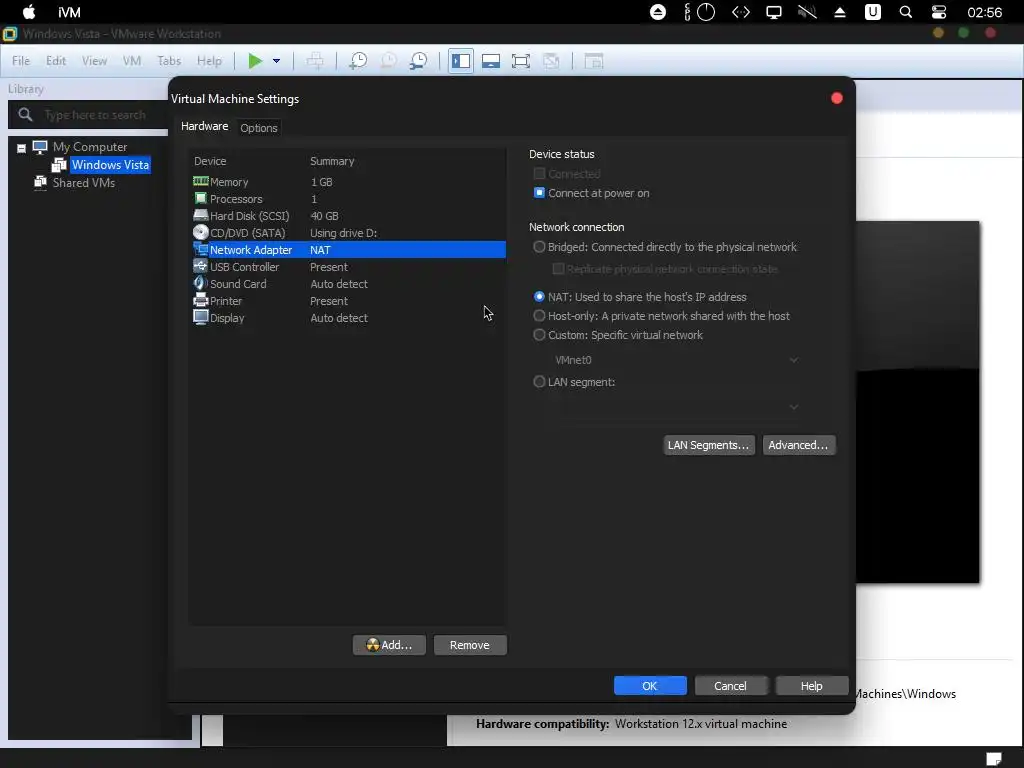Image resolution: width=1024 pixels, height=768 pixels.
Task: Select the Hard Disk (SCSI) device
Action: click(x=349, y=216)
